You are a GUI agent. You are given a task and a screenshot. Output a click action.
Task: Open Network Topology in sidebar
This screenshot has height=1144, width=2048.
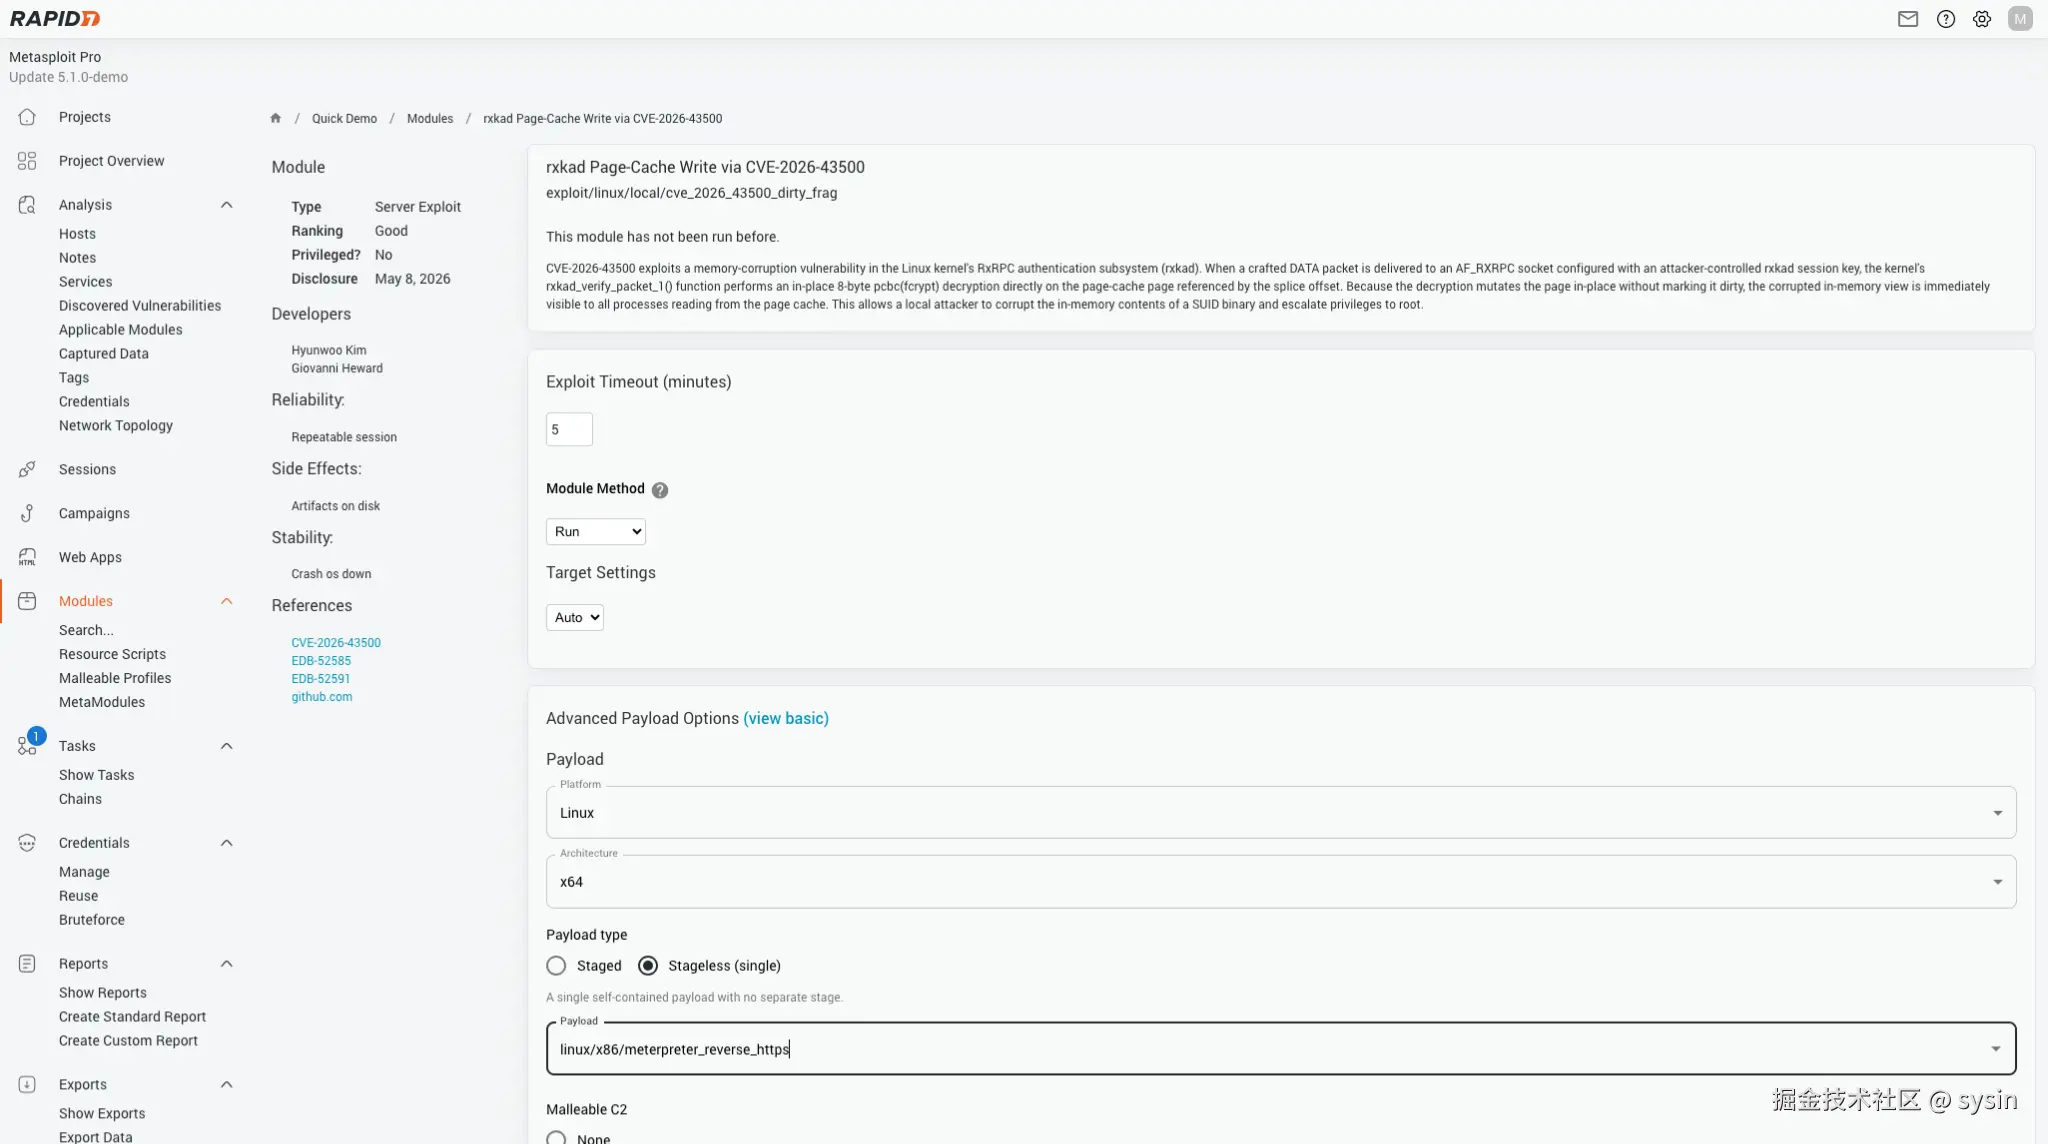[116, 426]
